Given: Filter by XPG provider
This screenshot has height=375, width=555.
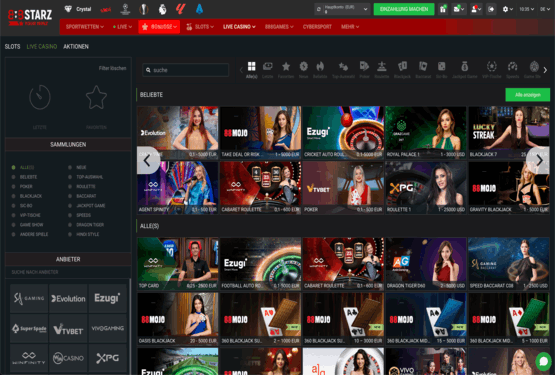Looking at the screenshot, I should point(108,358).
